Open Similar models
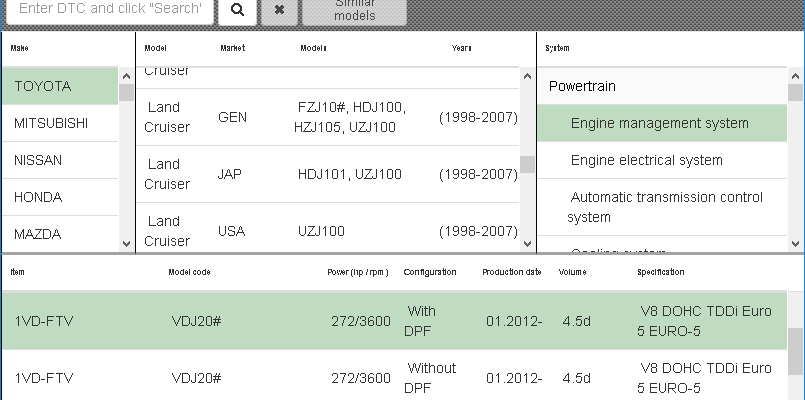 (x=354, y=10)
